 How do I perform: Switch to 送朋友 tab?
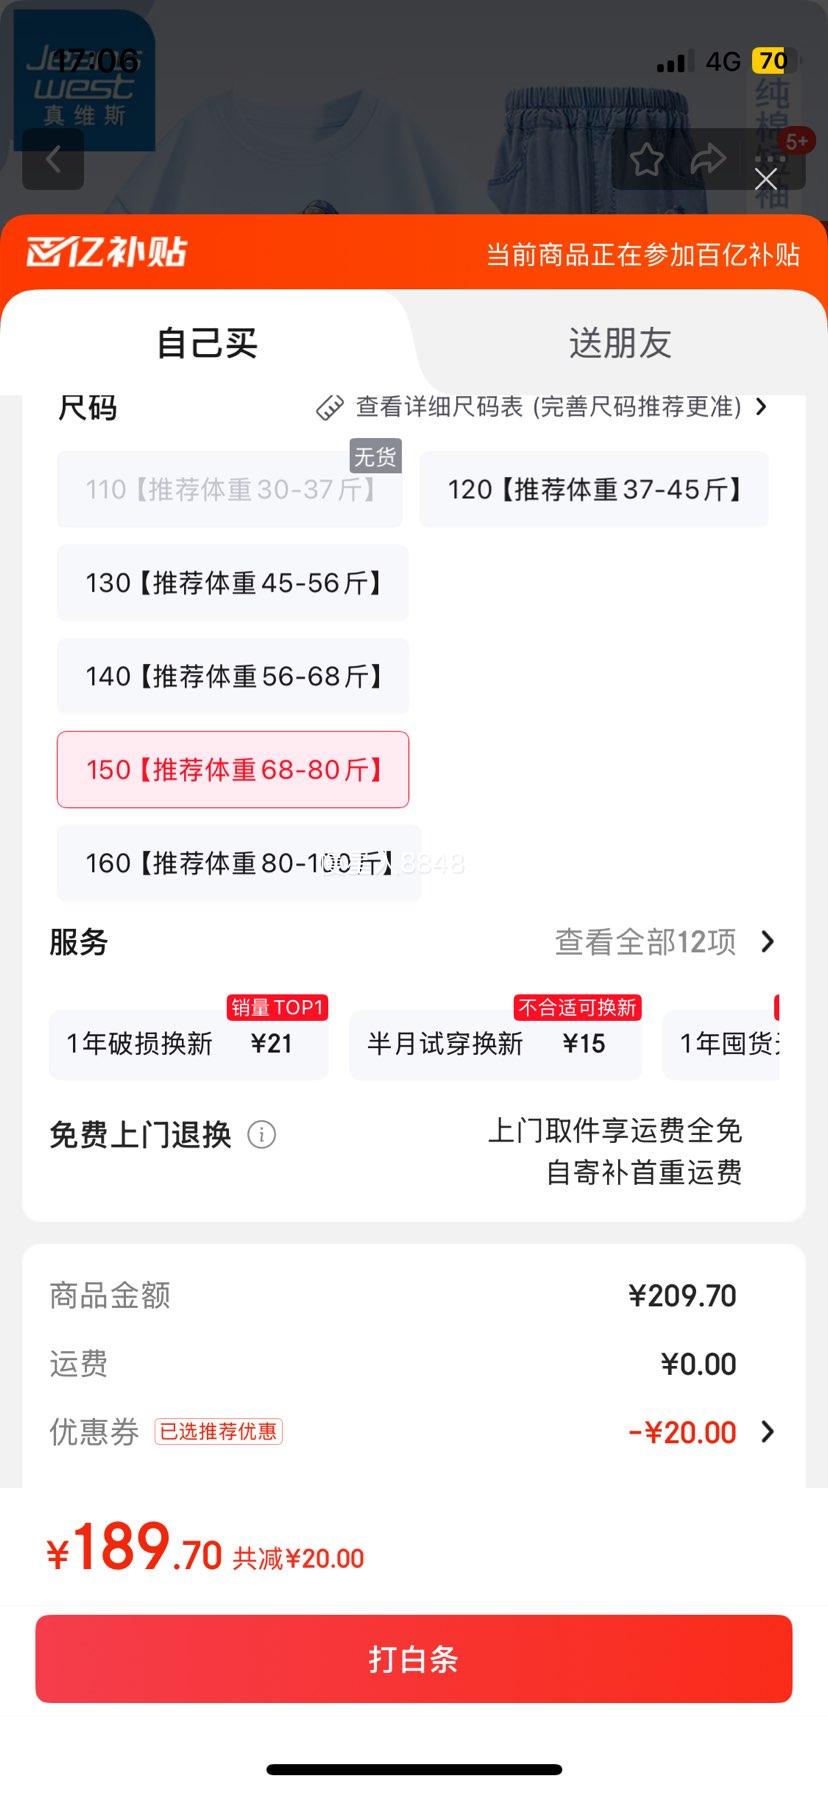620,343
